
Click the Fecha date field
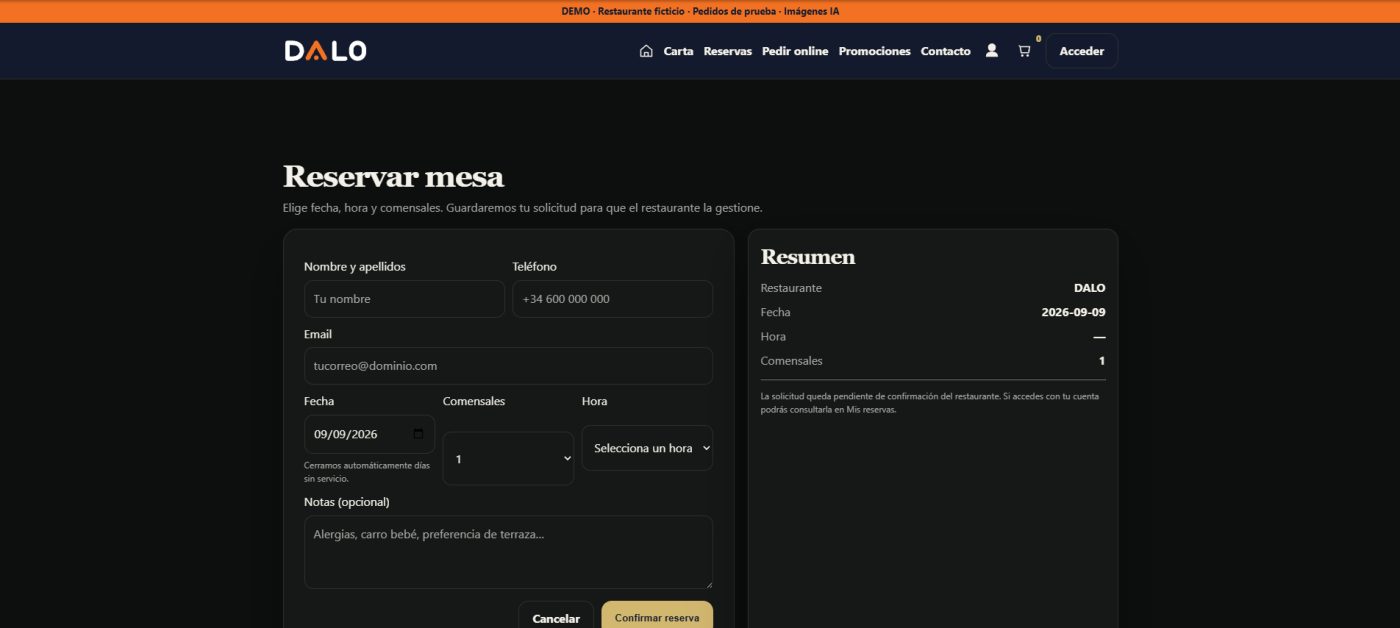tap(369, 434)
